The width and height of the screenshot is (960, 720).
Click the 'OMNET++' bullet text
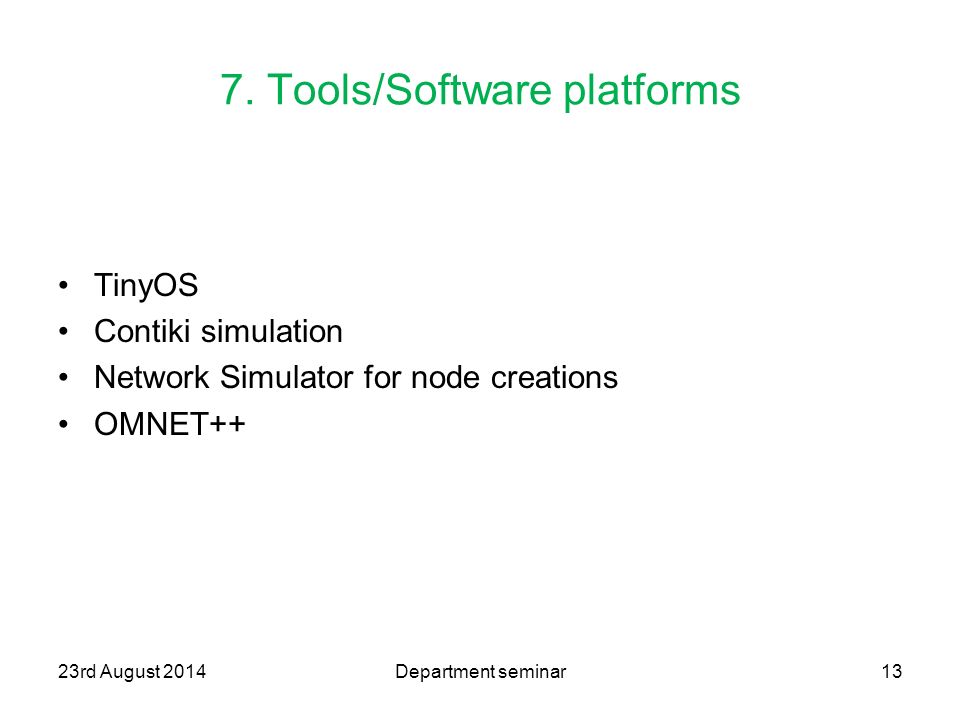tap(170, 424)
